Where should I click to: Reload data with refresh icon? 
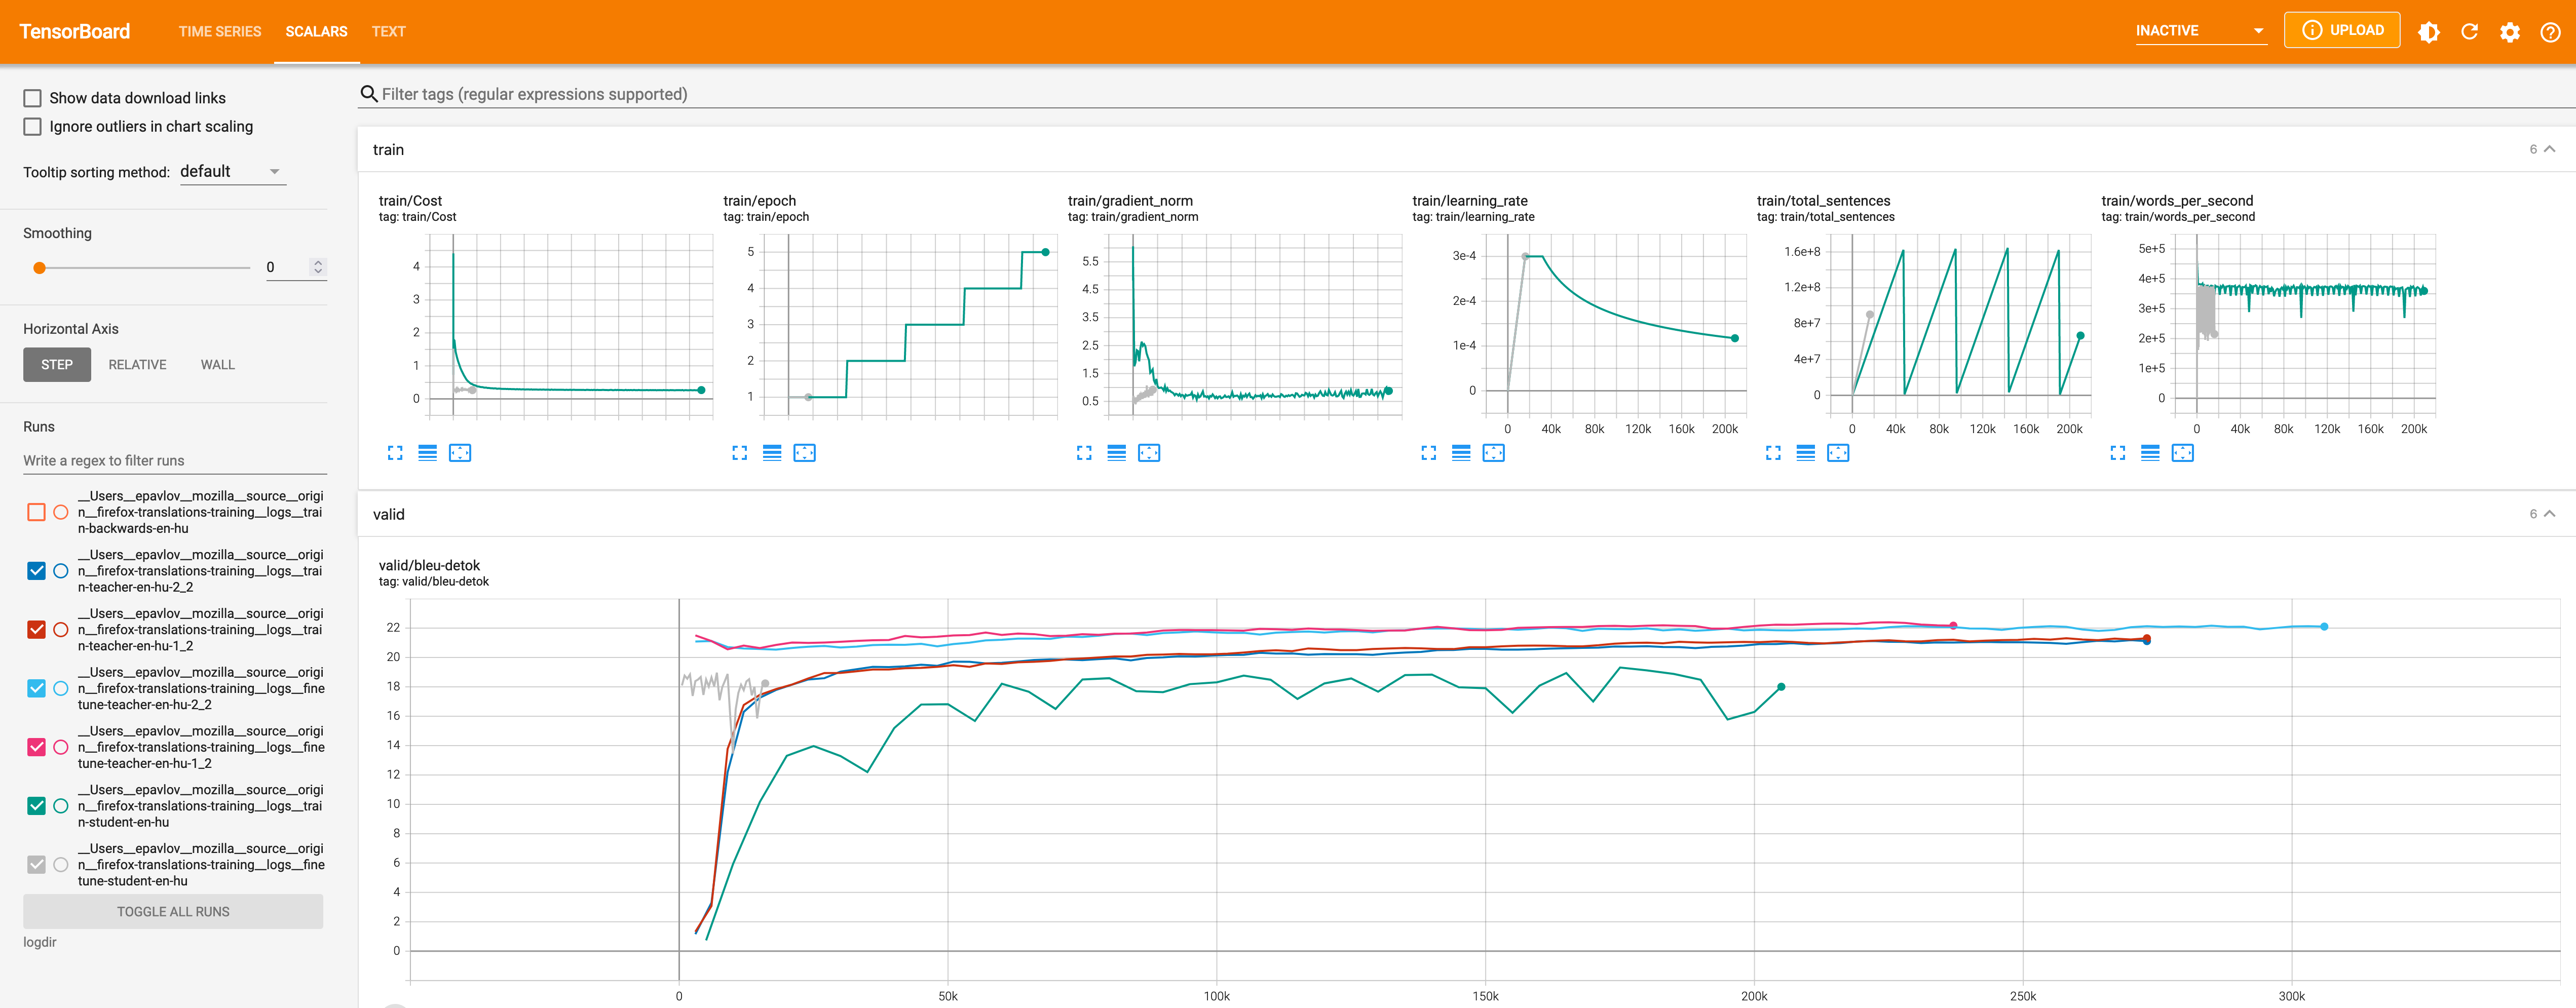click(x=2469, y=32)
